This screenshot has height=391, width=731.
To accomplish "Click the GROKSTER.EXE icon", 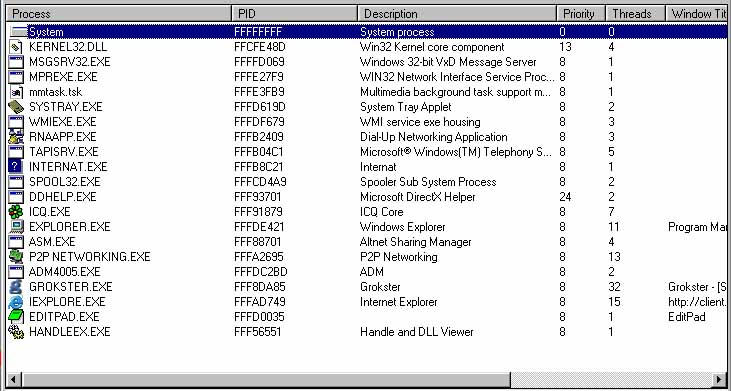I will (x=16, y=286).
